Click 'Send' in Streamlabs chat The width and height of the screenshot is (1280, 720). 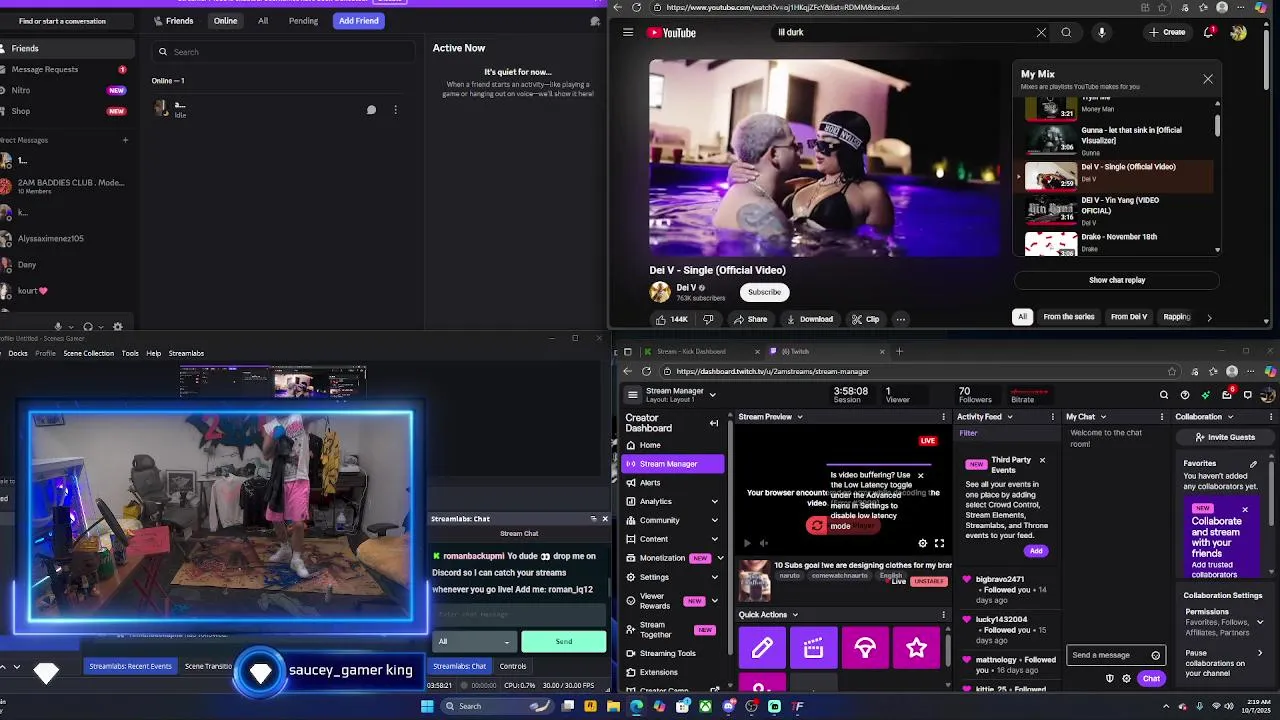564,641
